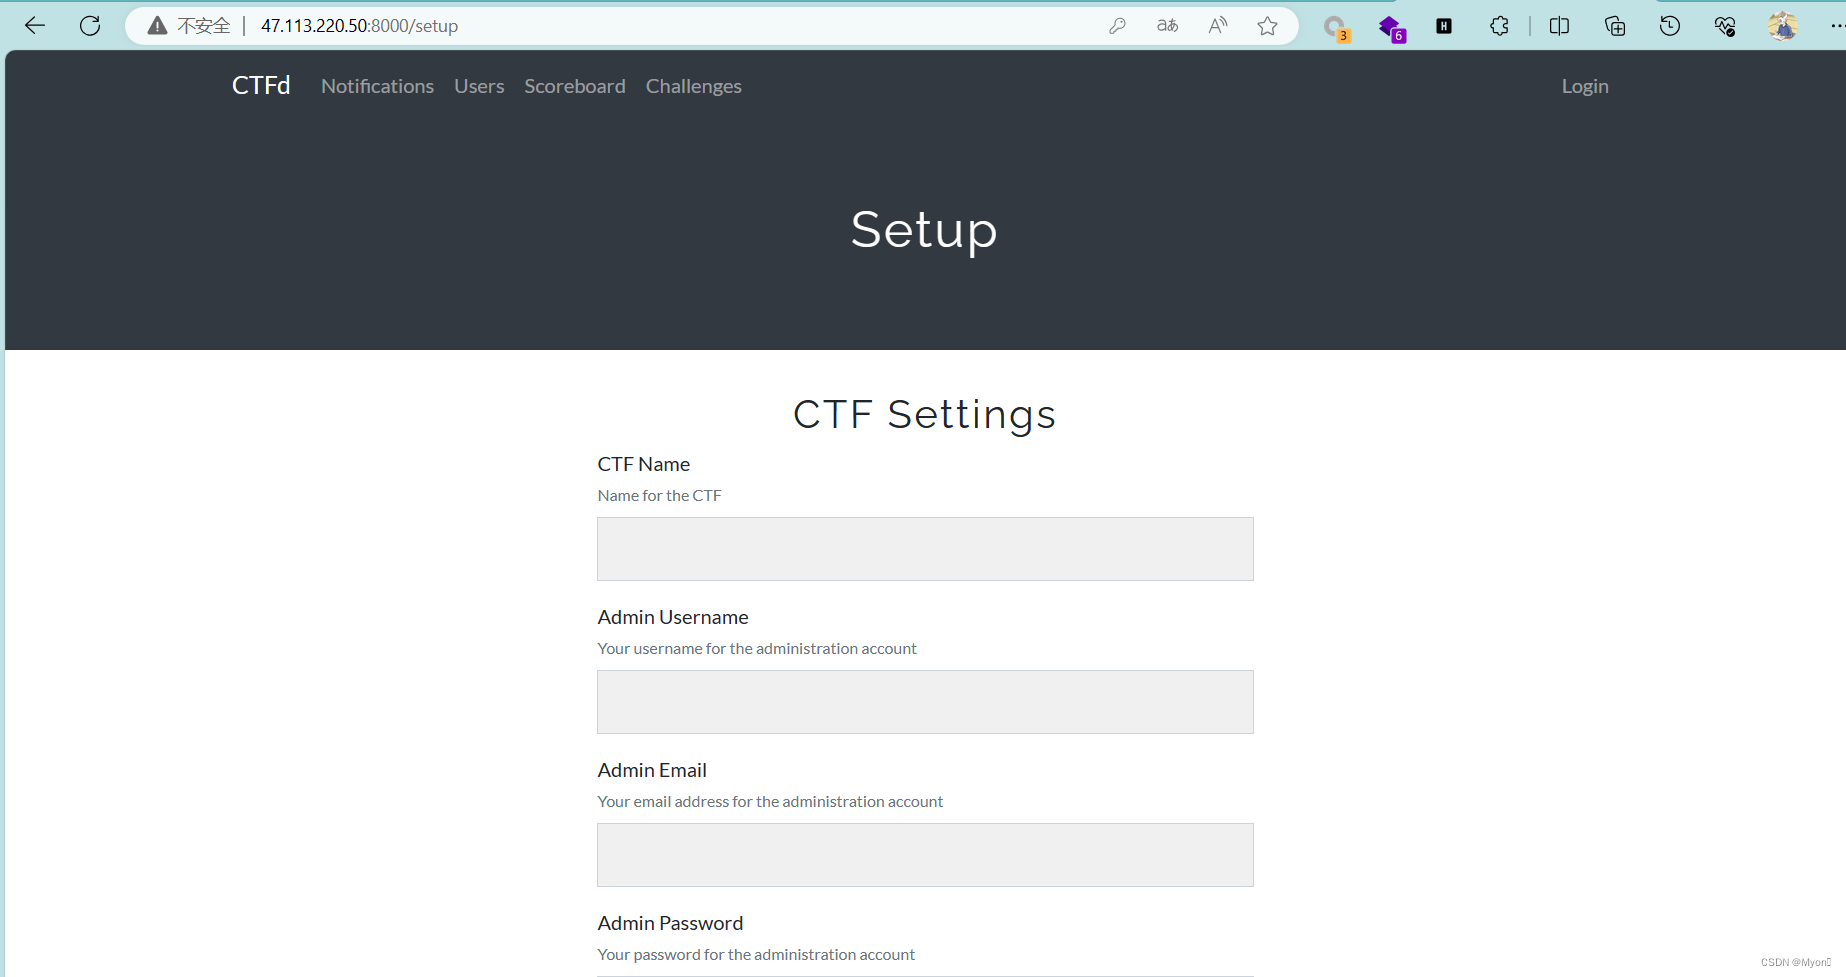This screenshot has width=1846, height=977.
Task: Click 'Your email address for the administration account' text
Action: [x=770, y=801]
